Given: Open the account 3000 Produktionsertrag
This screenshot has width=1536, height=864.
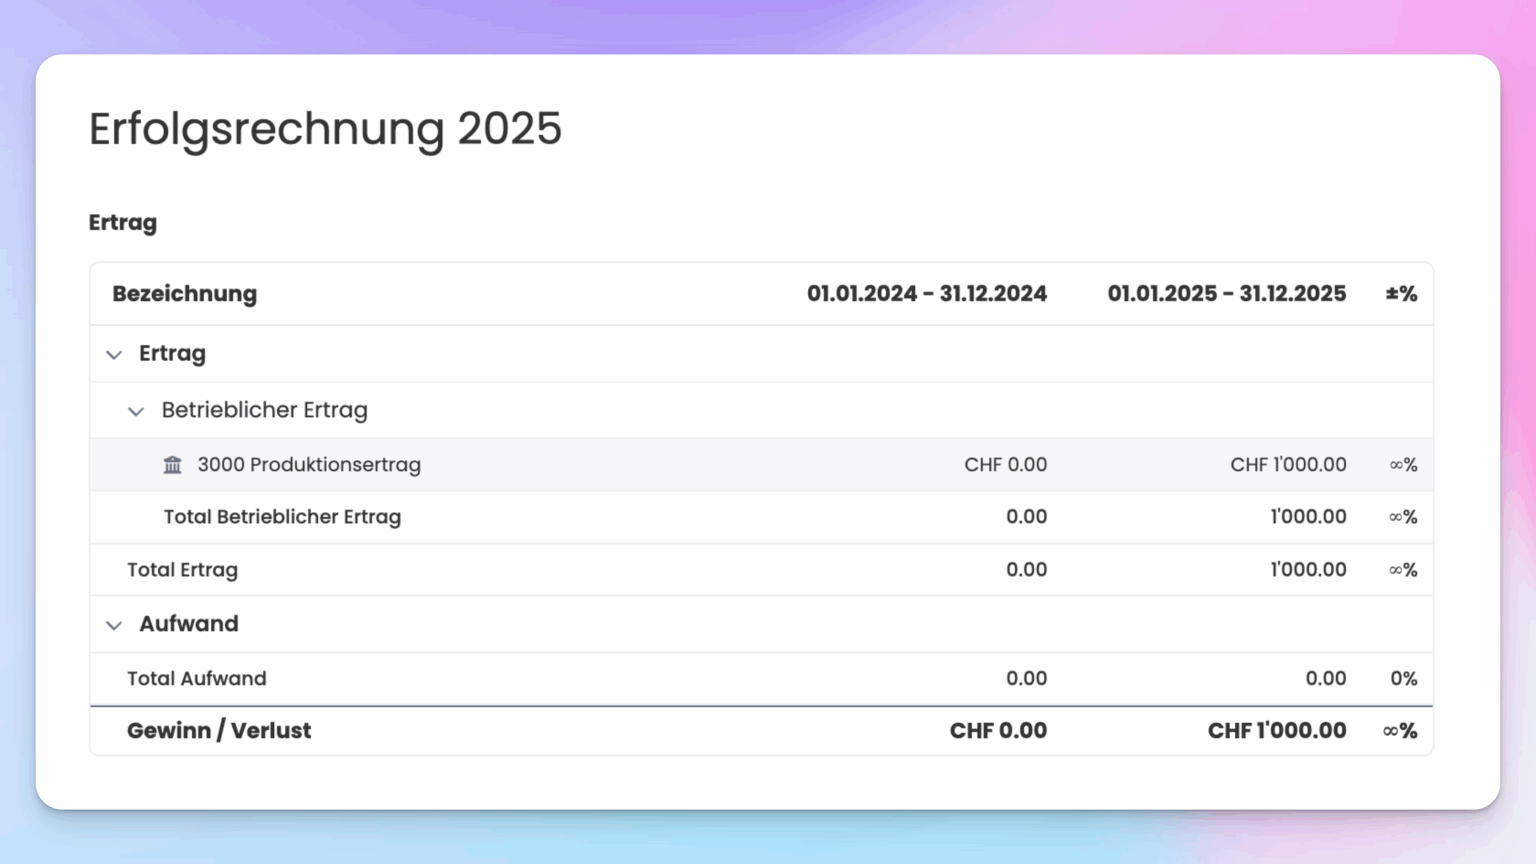Looking at the screenshot, I should 309,464.
